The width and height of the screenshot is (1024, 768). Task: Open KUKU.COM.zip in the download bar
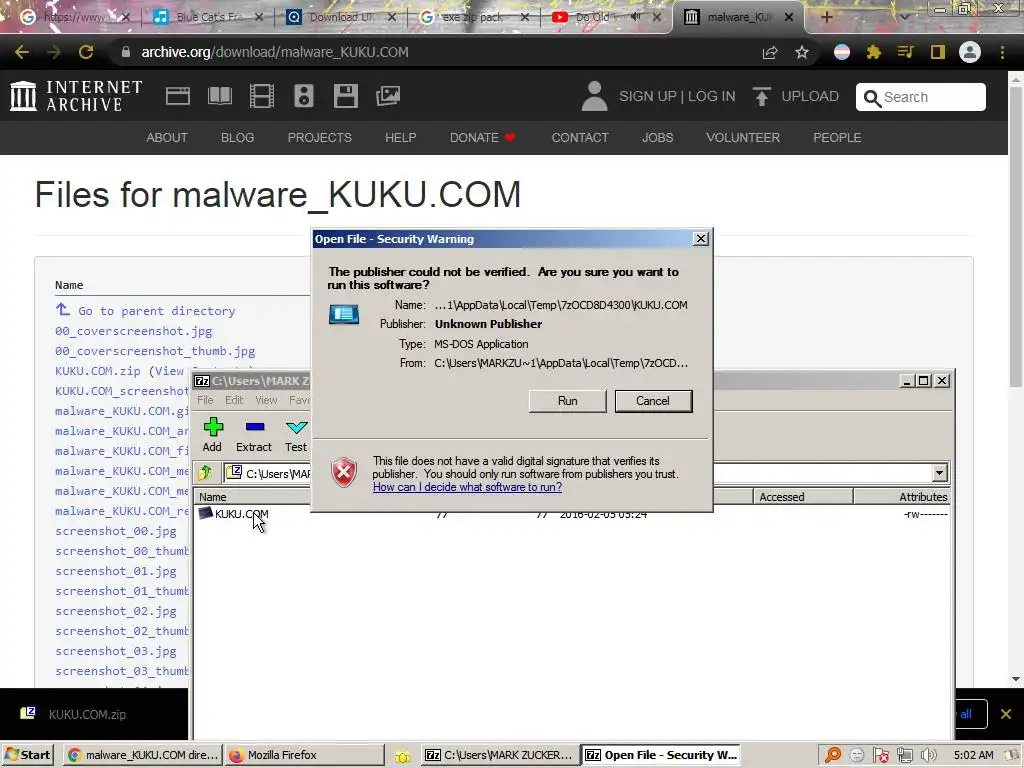tap(87, 714)
